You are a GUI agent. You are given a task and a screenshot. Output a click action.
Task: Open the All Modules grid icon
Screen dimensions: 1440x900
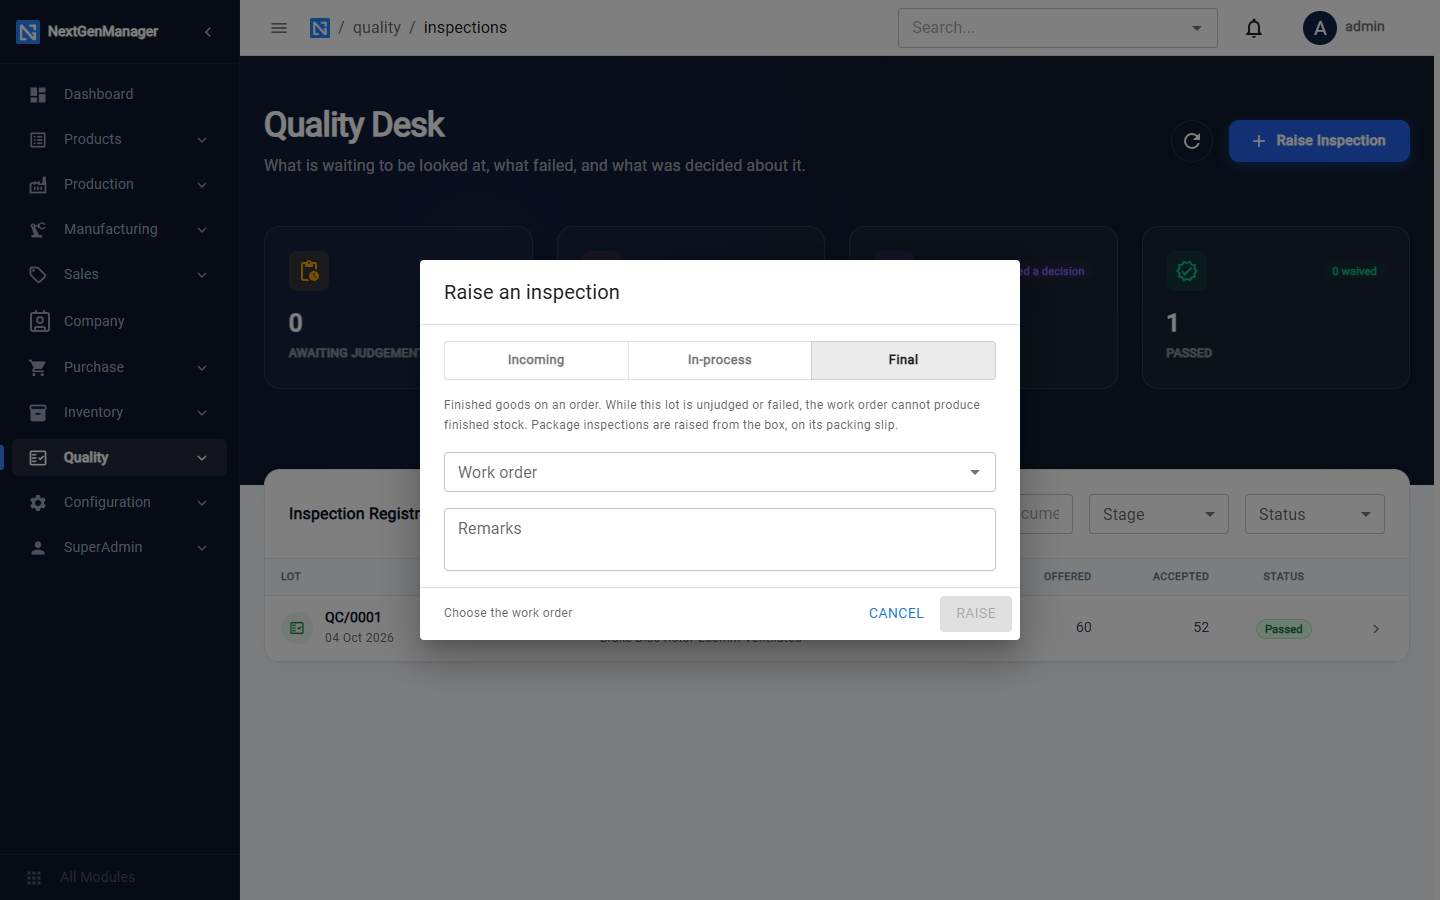34,878
